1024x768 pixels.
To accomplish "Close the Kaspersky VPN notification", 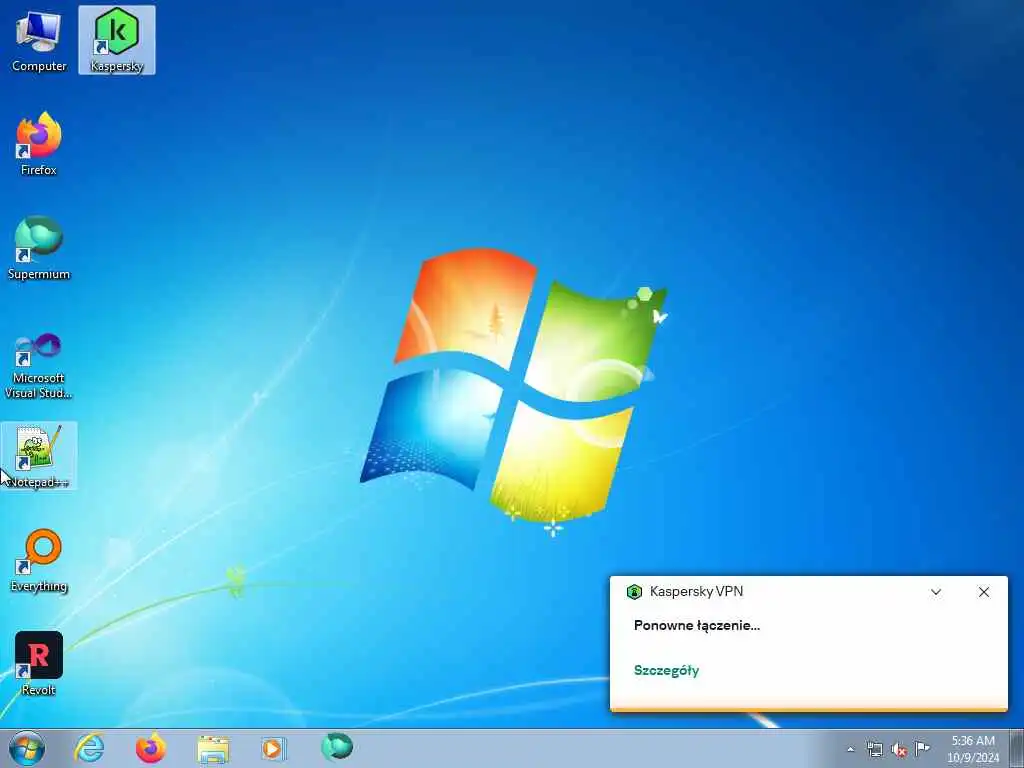I will point(984,592).
